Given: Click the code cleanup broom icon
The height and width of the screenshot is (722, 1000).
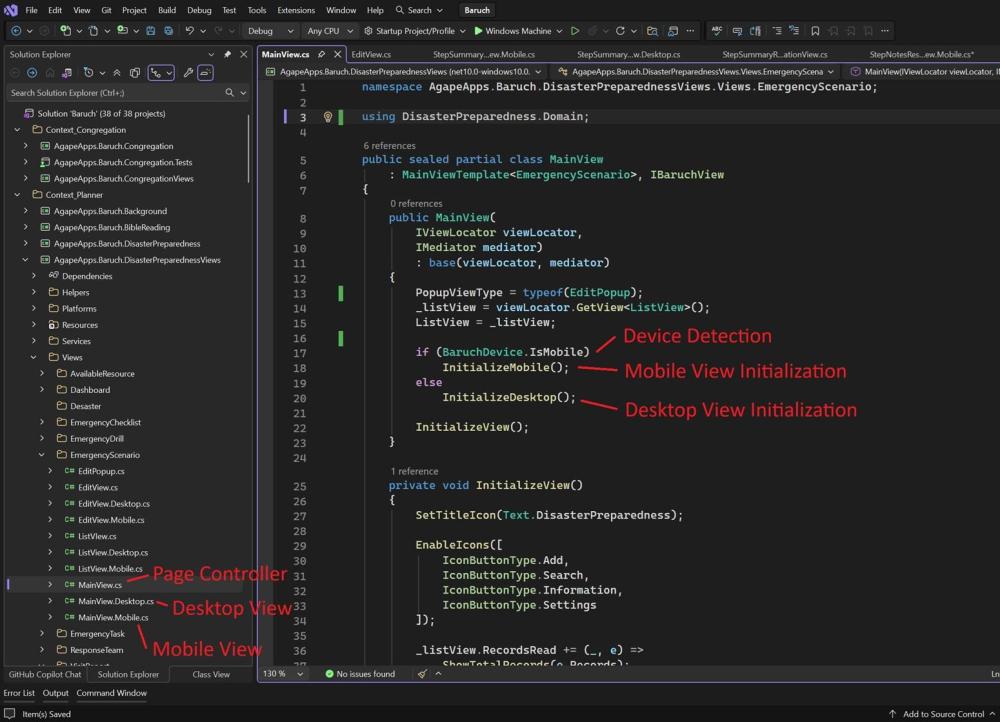Looking at the screenshot, I should pos(422,674).
